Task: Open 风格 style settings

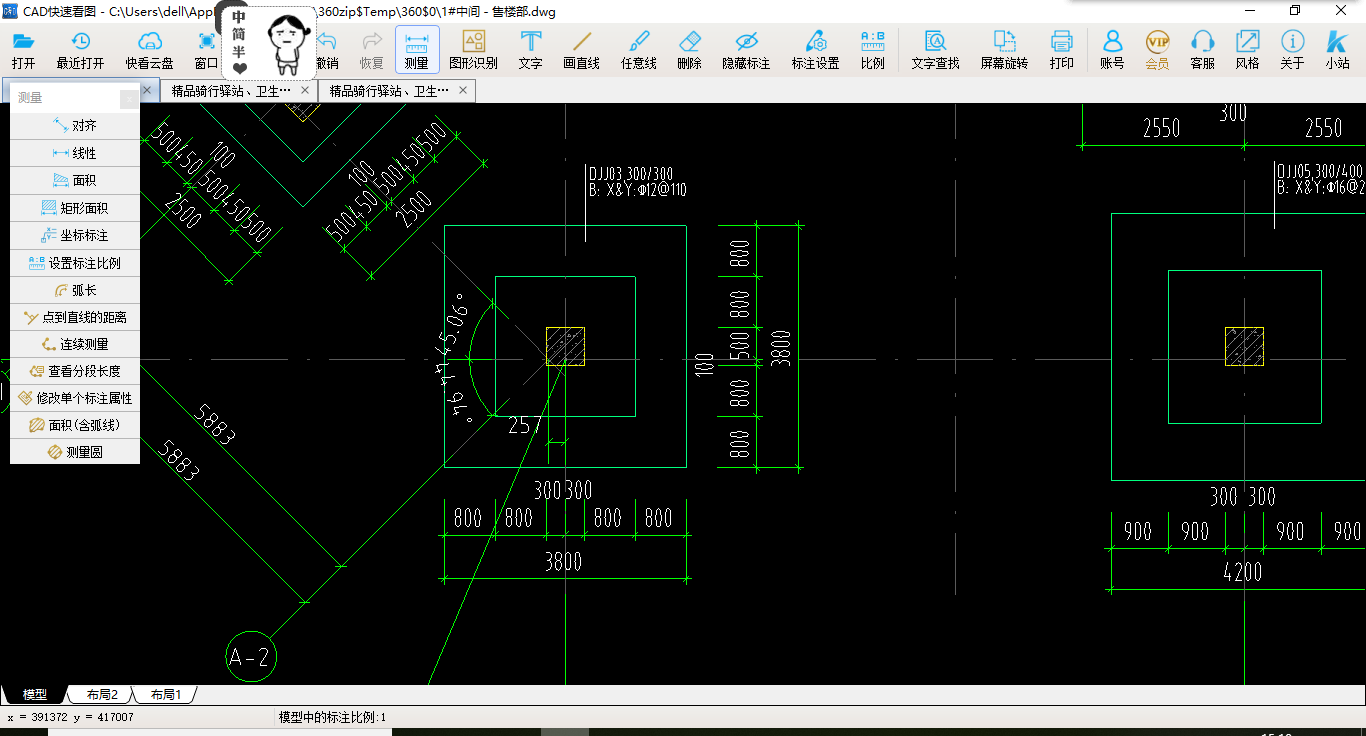Action: click(1247, 50)
